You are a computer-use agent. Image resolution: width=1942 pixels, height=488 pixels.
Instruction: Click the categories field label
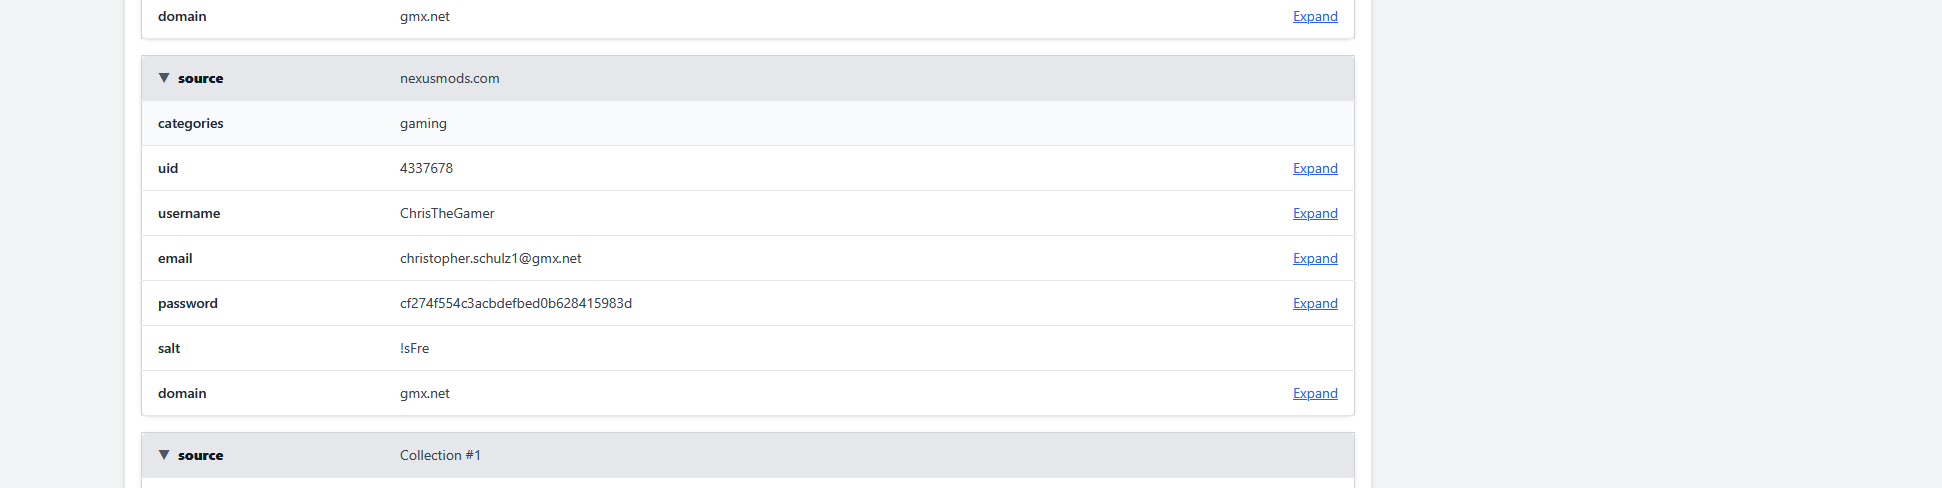(190, 123)
